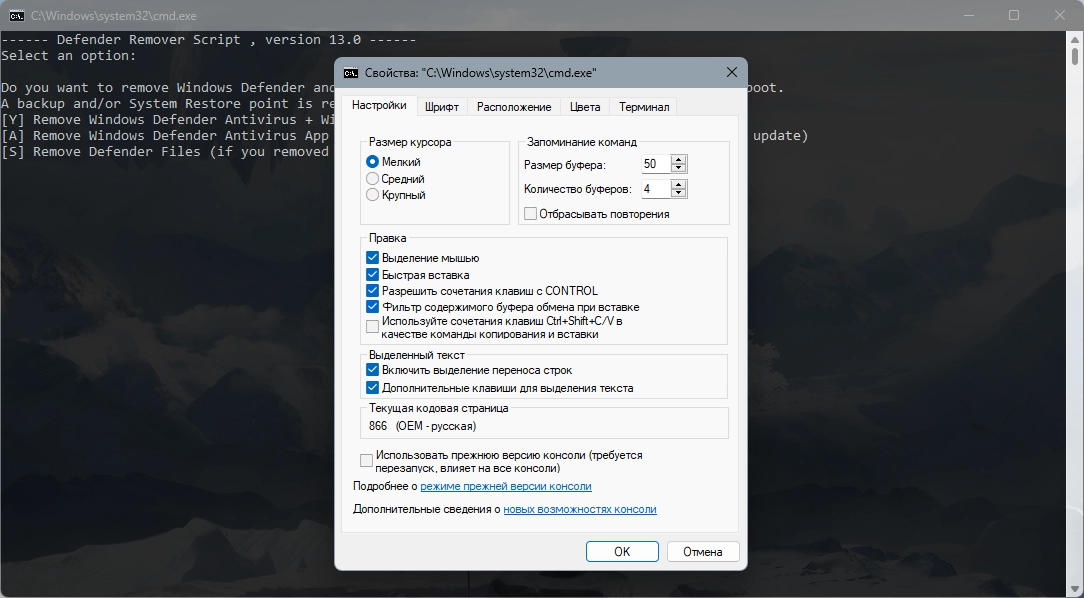Switch to the Расположение tab
1084x598 pixels.
[x=514, y=106]
